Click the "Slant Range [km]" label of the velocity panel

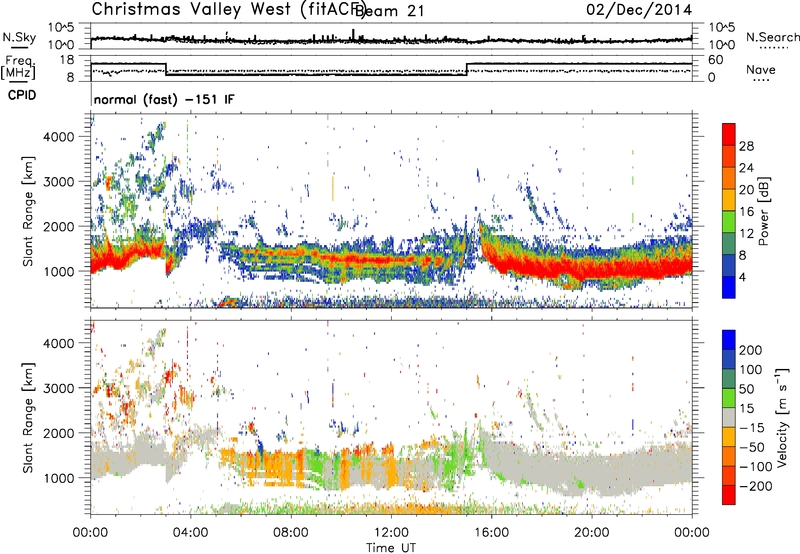(x=28, y=417)
